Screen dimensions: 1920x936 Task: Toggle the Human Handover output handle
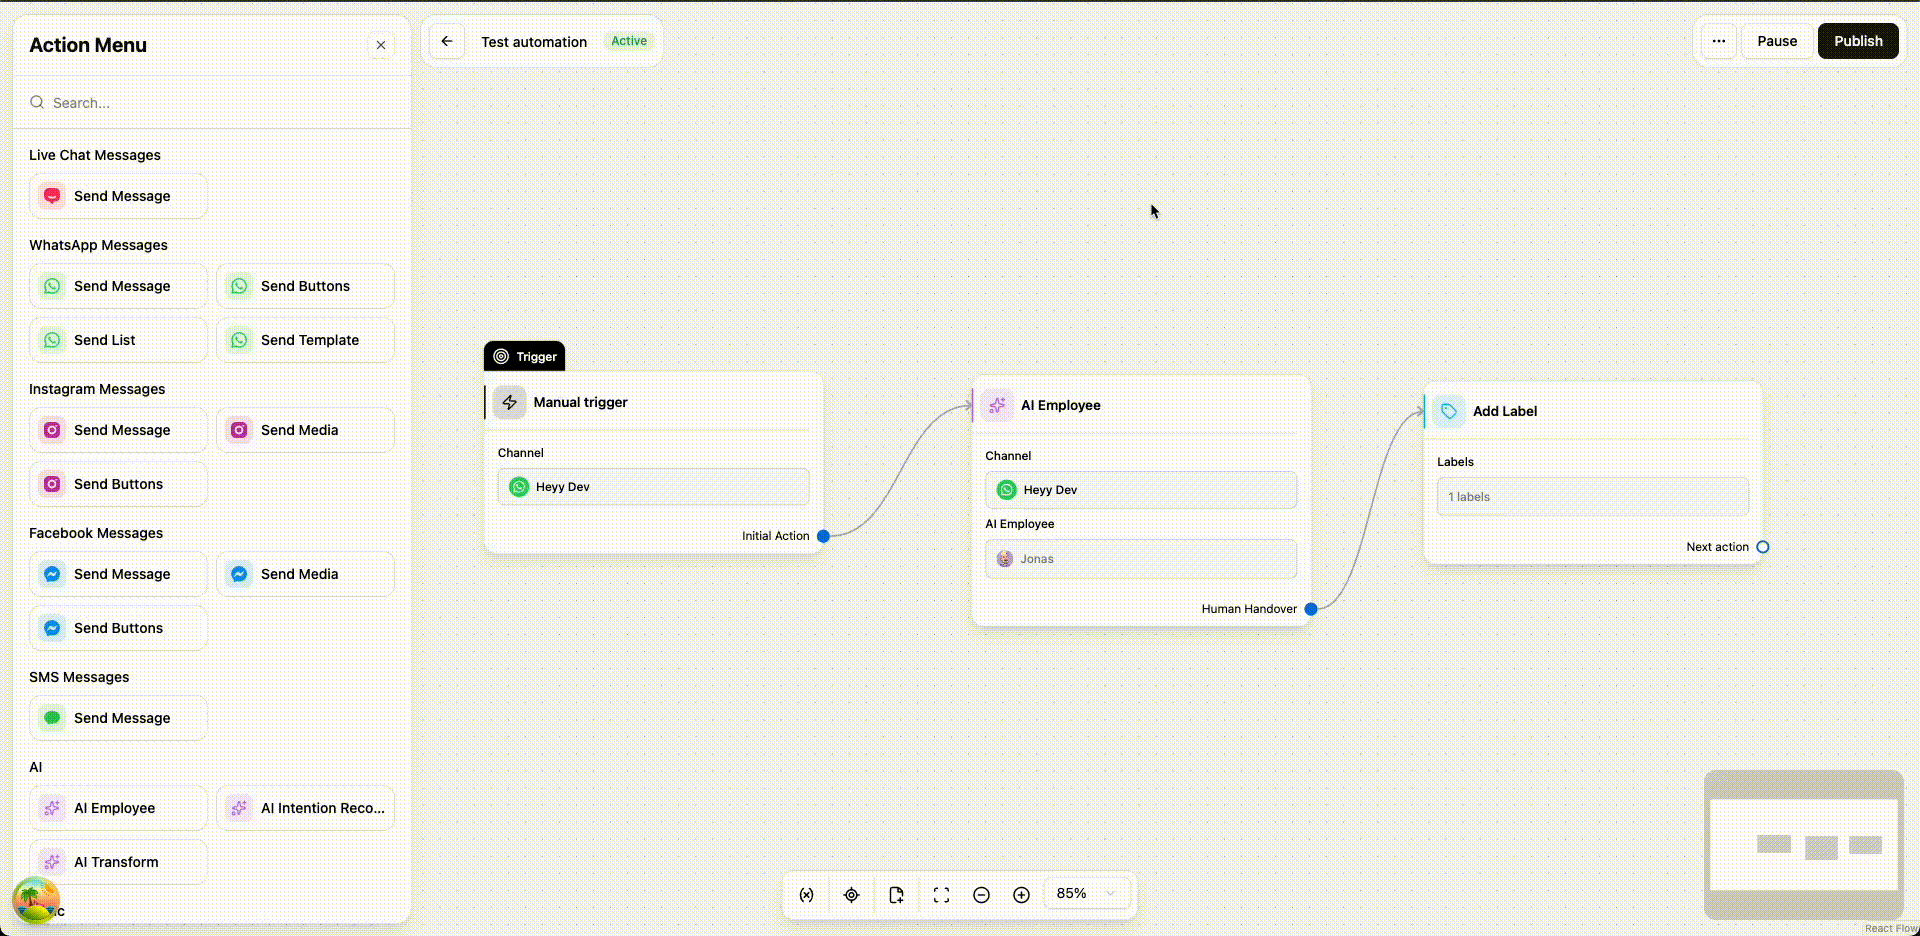[1311, 608]
